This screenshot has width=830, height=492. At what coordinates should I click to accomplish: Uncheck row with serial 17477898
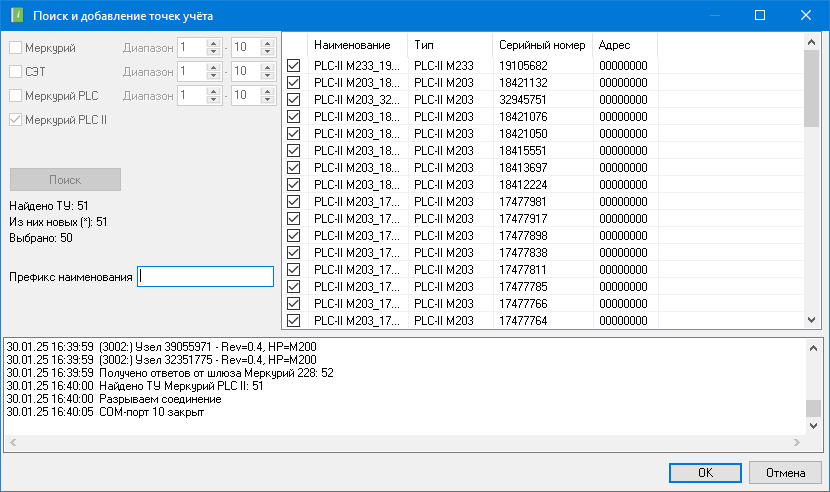293,236
